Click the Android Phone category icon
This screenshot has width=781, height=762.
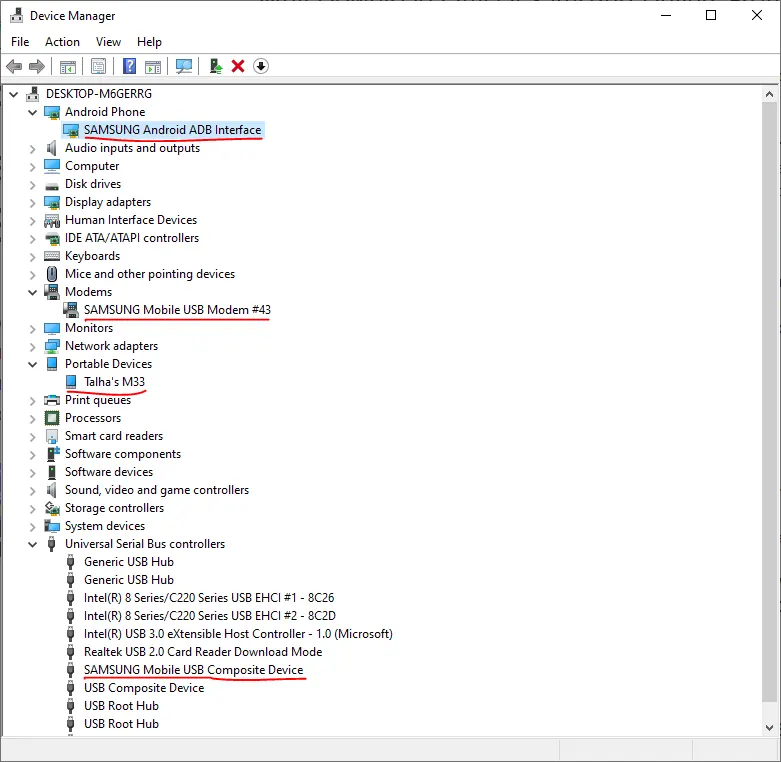pyautogui.click(x=52, y=113)
